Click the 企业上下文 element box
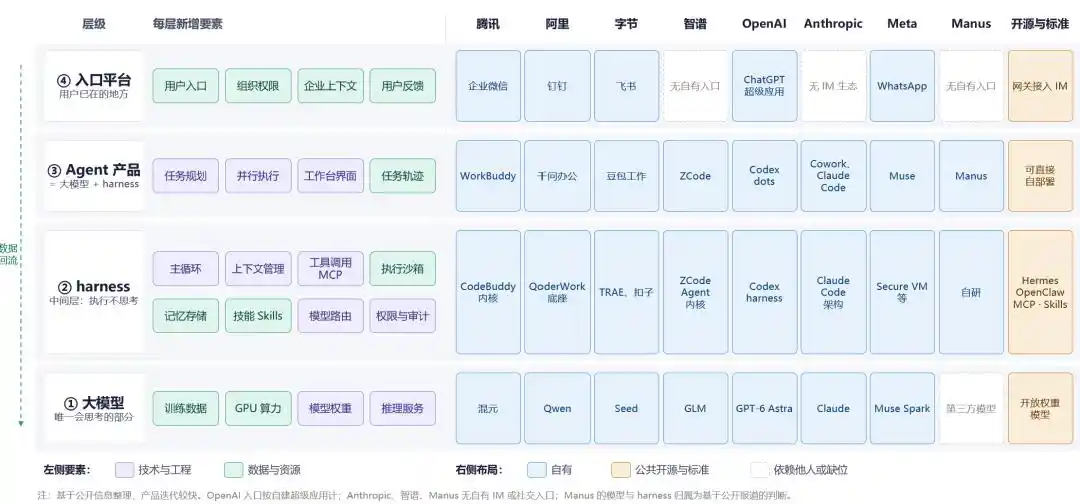1080x504 pixels. tap(331, 86)
